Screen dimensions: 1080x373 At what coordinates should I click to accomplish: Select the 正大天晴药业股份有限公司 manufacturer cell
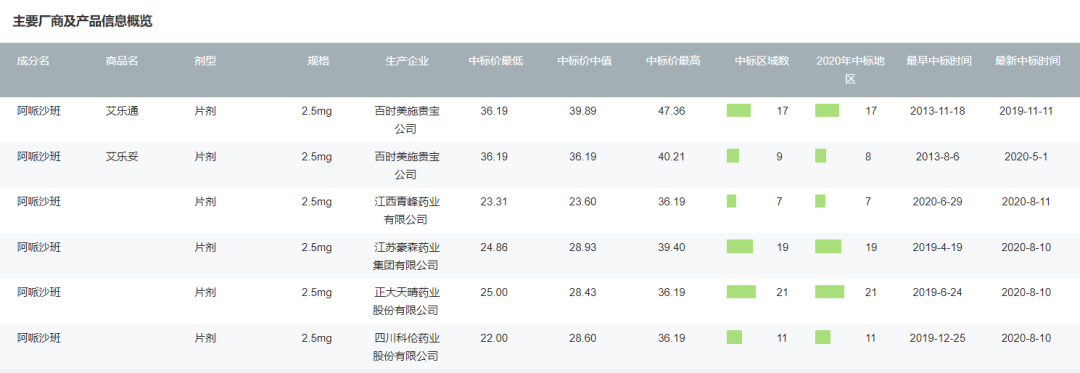(x=406, y=301)
